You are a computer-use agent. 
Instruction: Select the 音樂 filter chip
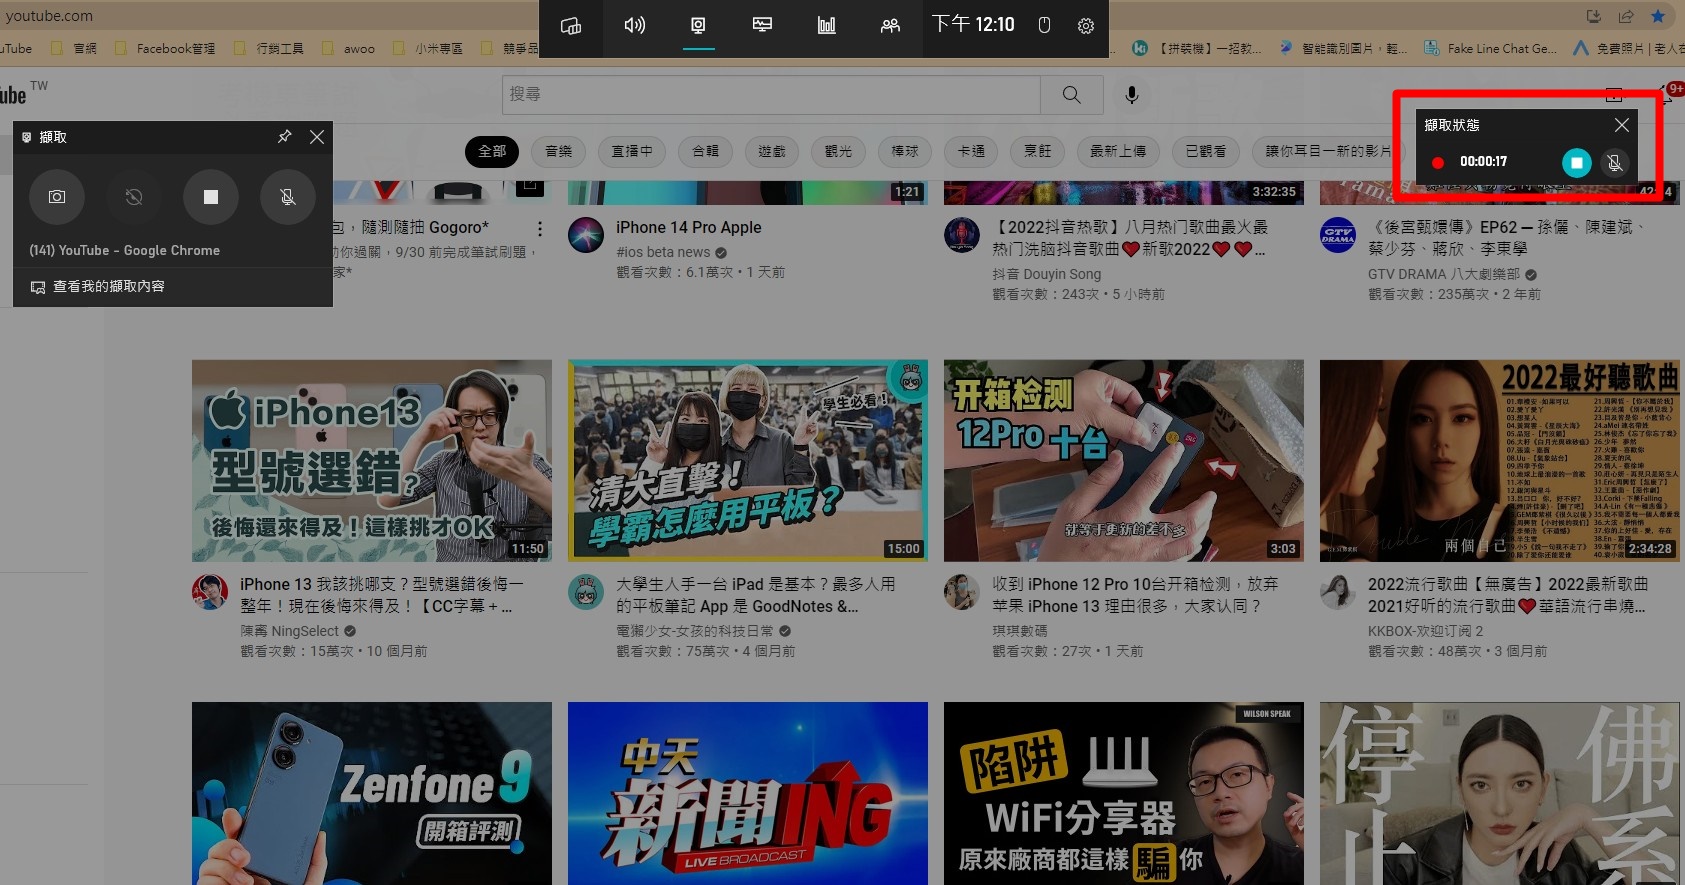(x=559, y=151)
